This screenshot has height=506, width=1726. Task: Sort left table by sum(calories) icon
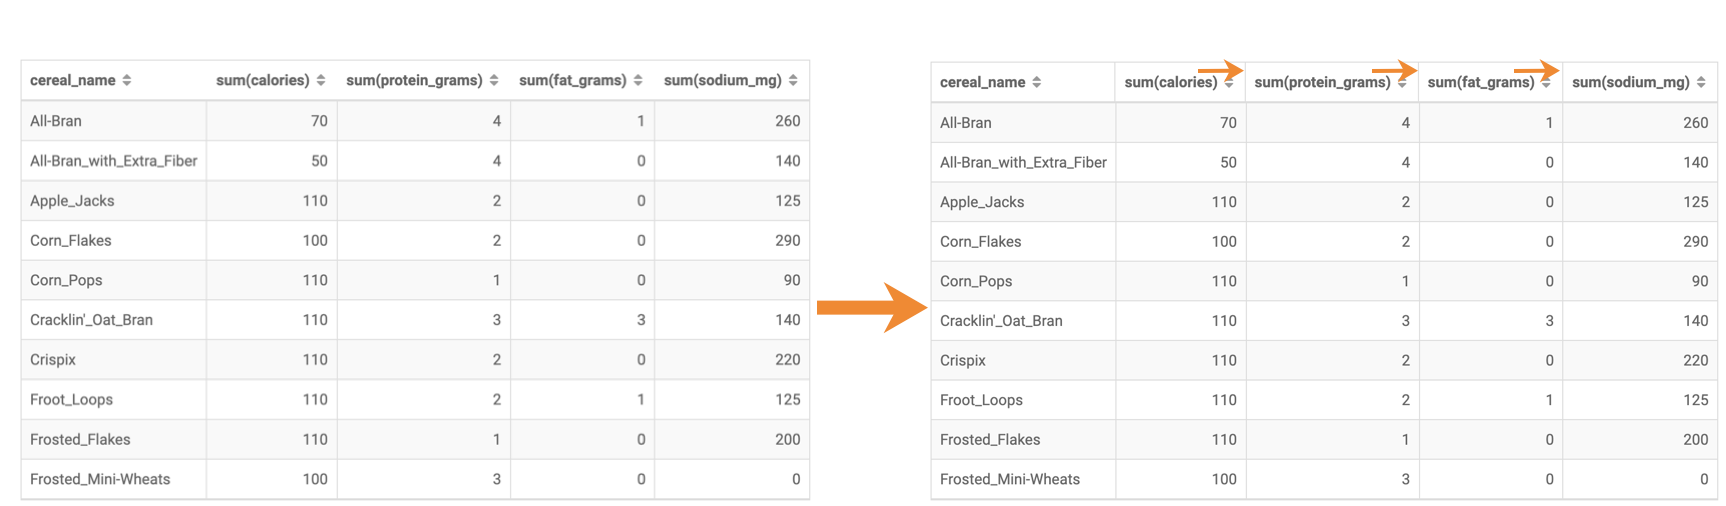tap(321, 80)
